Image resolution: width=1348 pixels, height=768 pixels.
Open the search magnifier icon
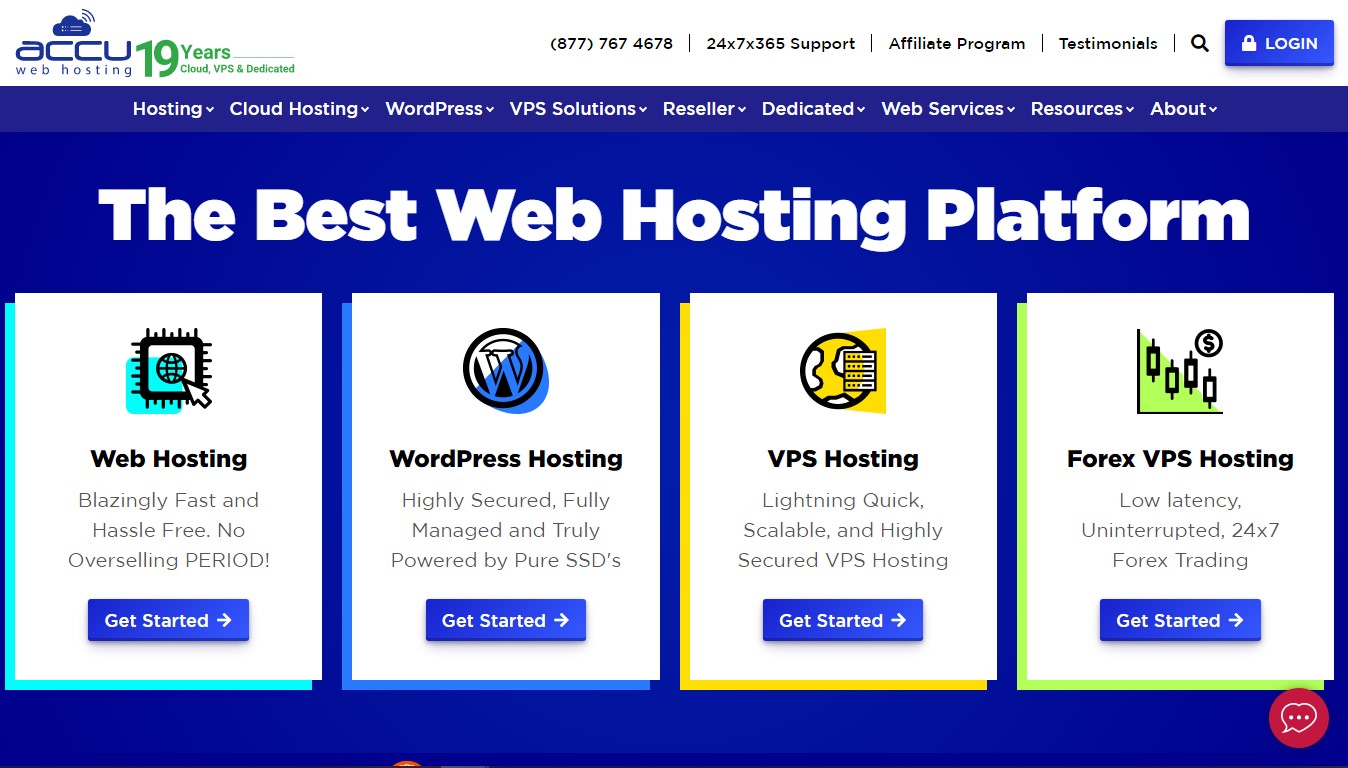[x=1200, y=44]
